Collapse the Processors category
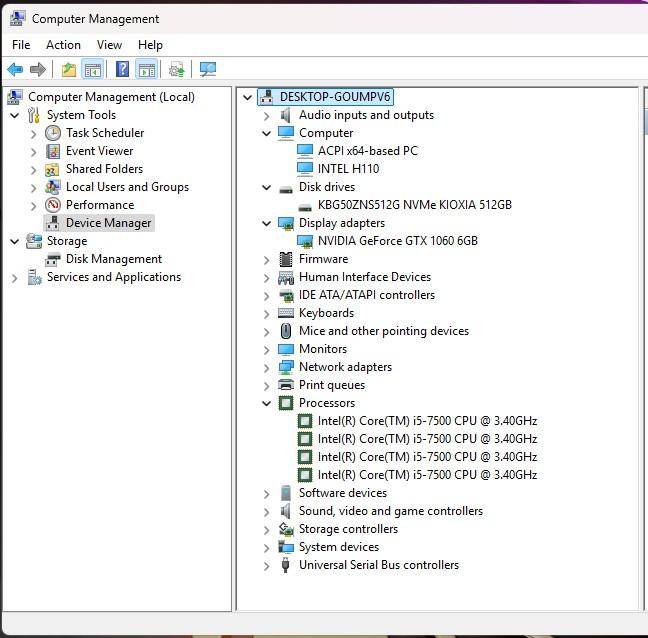 coord(267,403)
